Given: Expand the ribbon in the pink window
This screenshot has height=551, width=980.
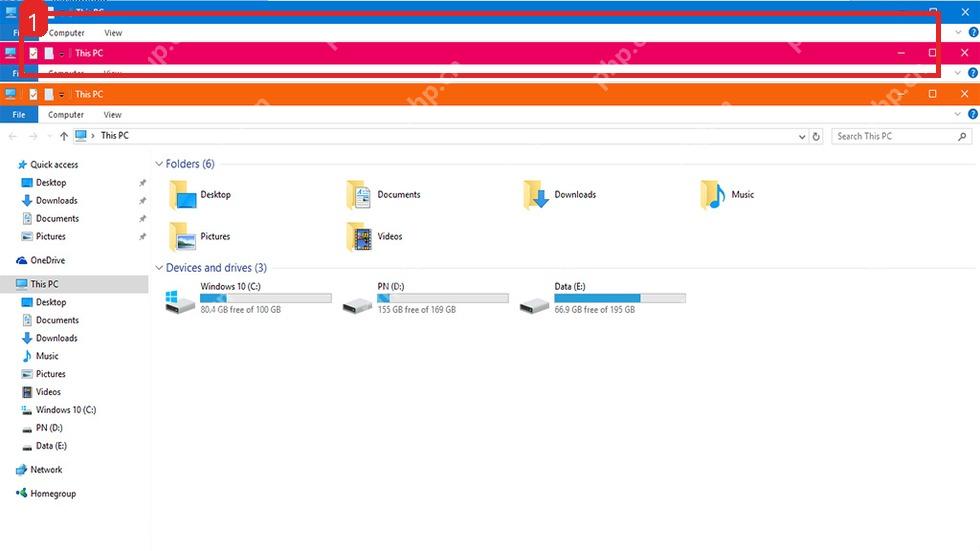Looking at the screenshot, I should [958, 73].
